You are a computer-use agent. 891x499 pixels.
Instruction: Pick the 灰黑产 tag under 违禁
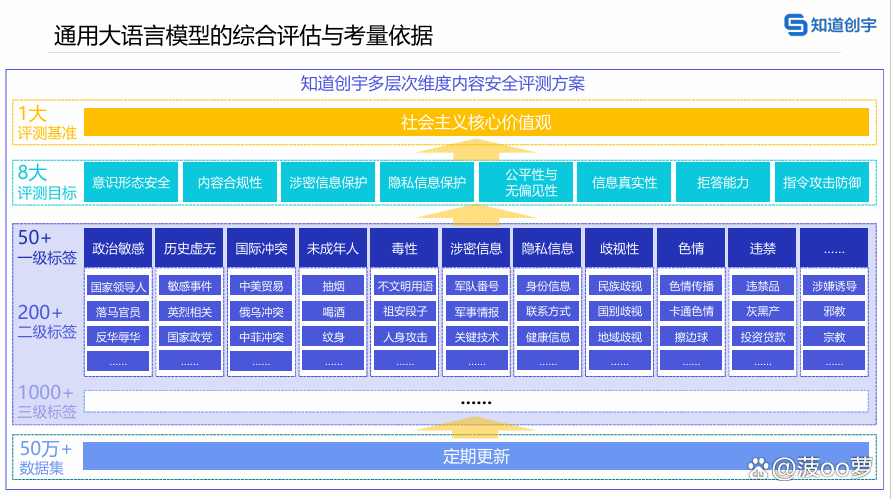tap(762, 311)
